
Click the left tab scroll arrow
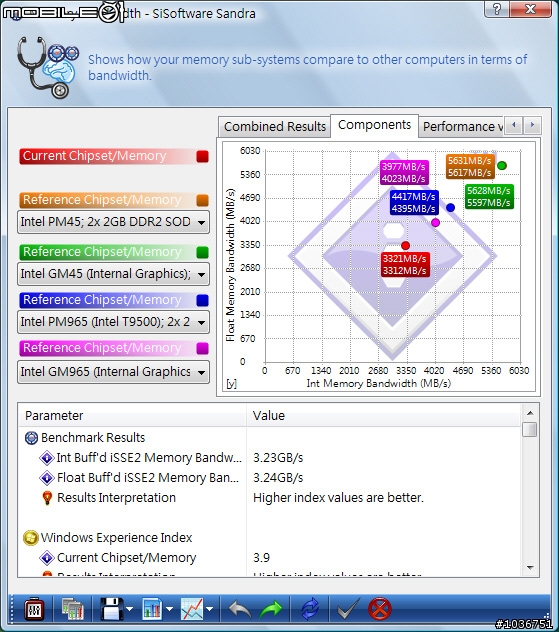(513, 125)
